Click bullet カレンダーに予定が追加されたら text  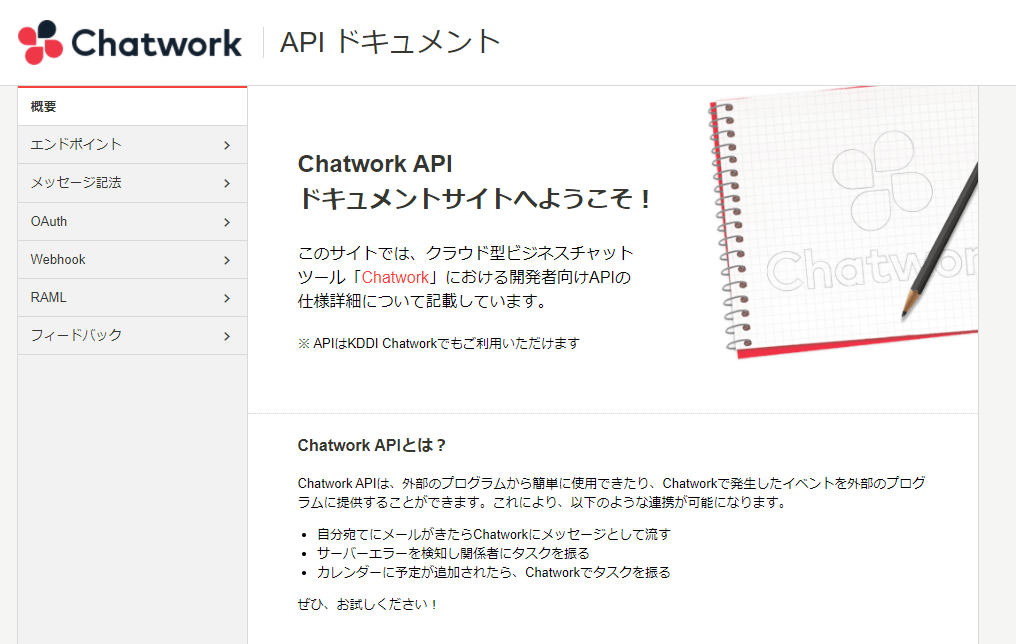point(494,572)
